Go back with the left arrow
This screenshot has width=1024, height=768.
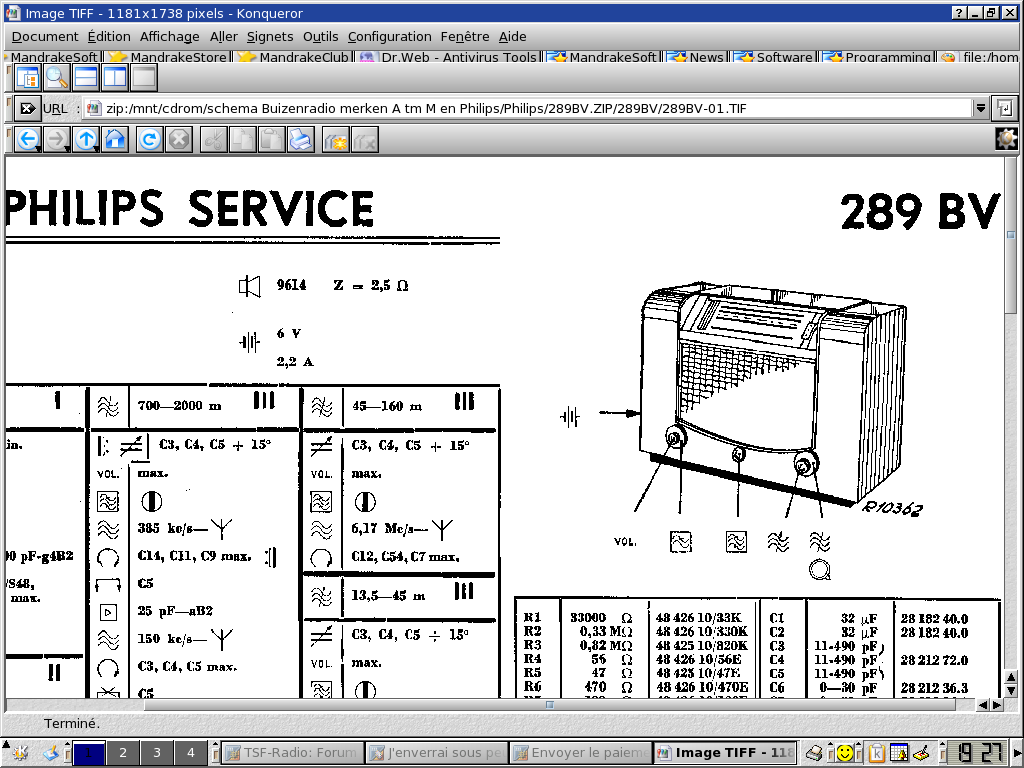(27, 139)
